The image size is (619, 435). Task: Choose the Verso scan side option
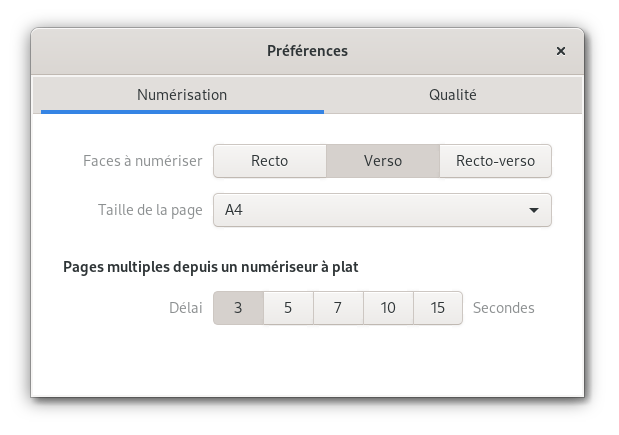(x=382, y=161)
